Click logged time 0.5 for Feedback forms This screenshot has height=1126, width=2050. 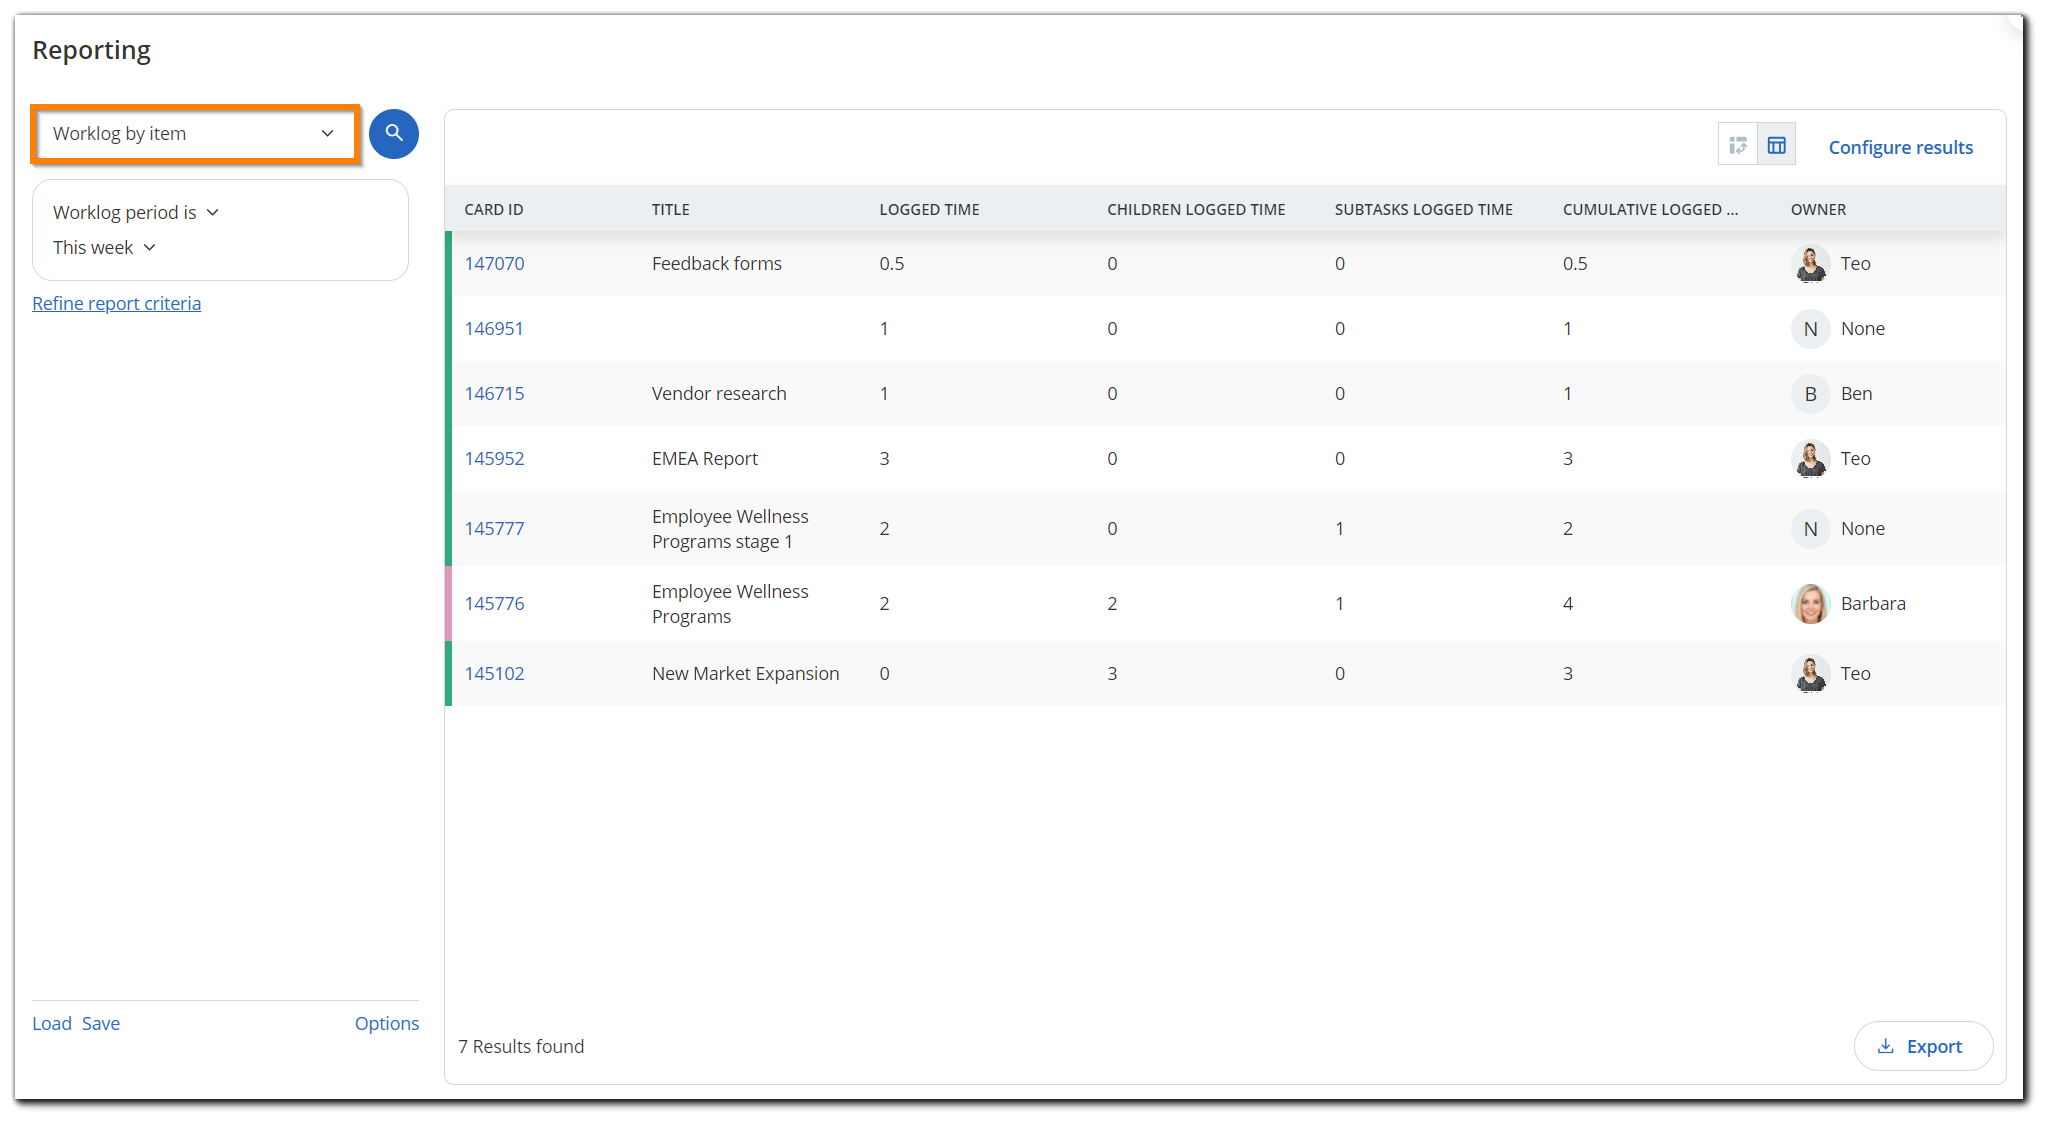pyautogui.click(x=892, y=264)
